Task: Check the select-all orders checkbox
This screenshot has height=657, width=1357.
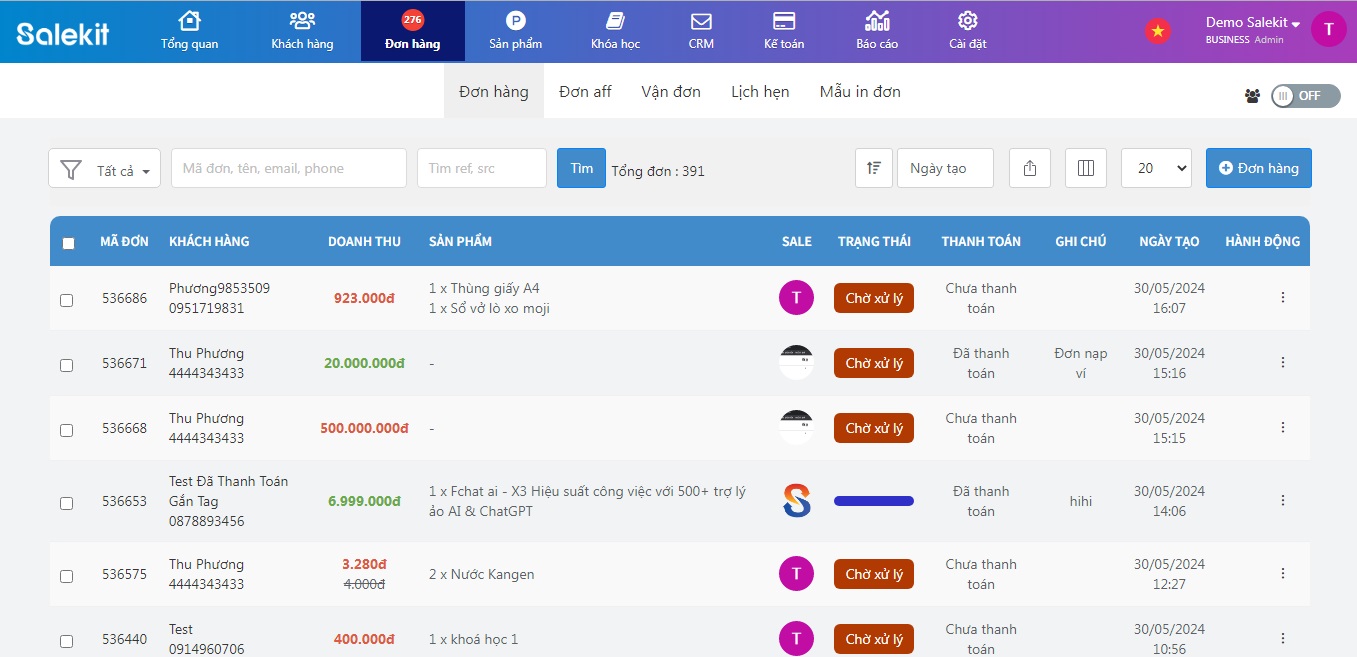Action: click(68, 242)
